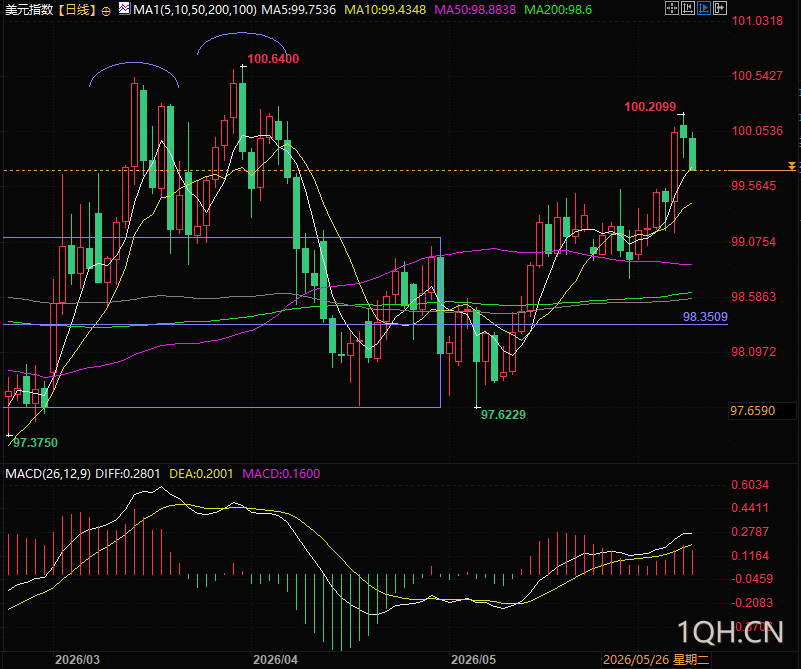Open MACD(26,12,9) indicator settings

pos(48,473)
